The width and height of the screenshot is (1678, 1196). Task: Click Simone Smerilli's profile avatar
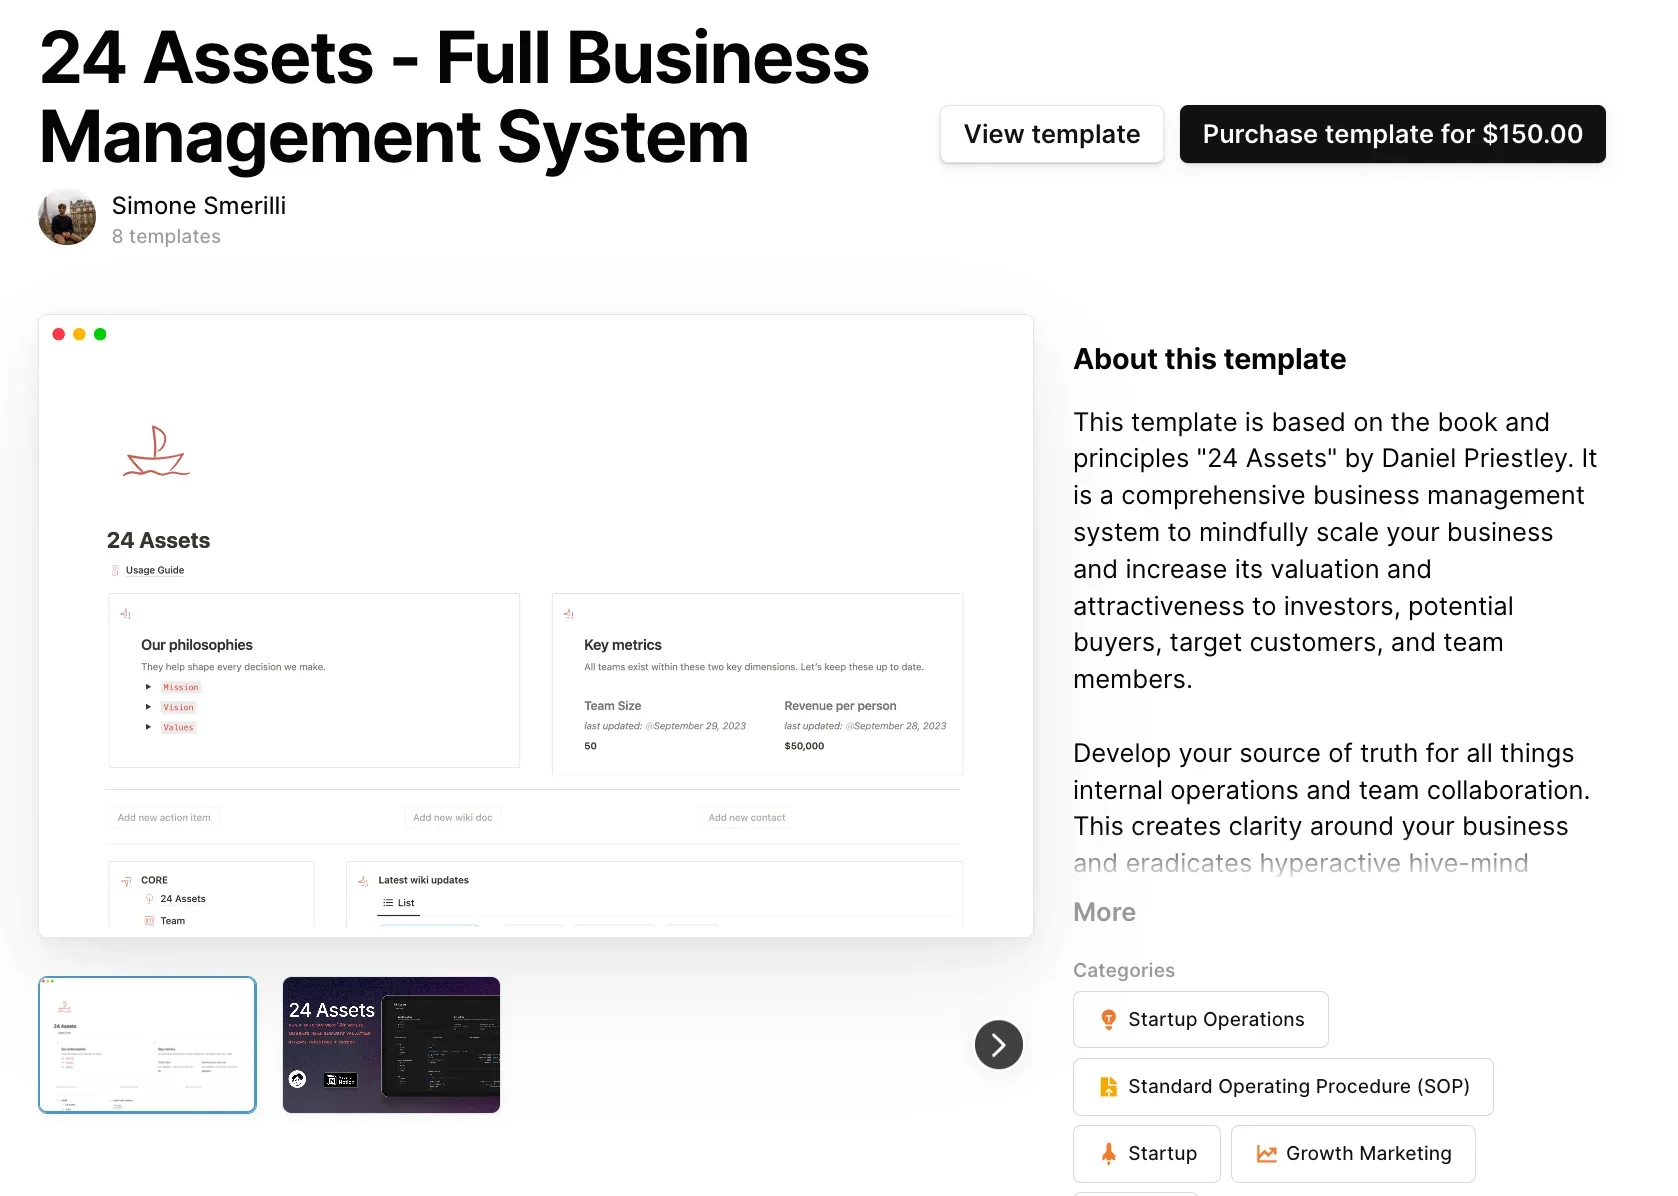click(x=67, y=217)
